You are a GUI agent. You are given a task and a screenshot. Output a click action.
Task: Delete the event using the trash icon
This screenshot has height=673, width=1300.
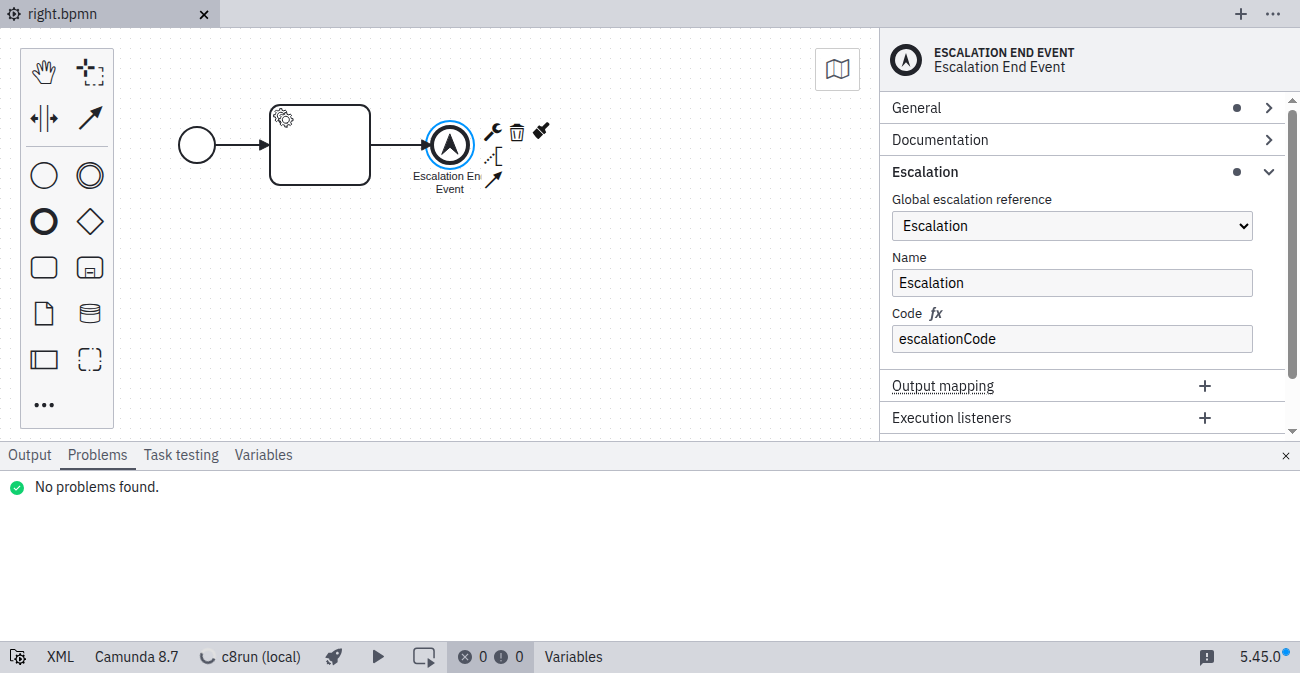coord(516,131)
